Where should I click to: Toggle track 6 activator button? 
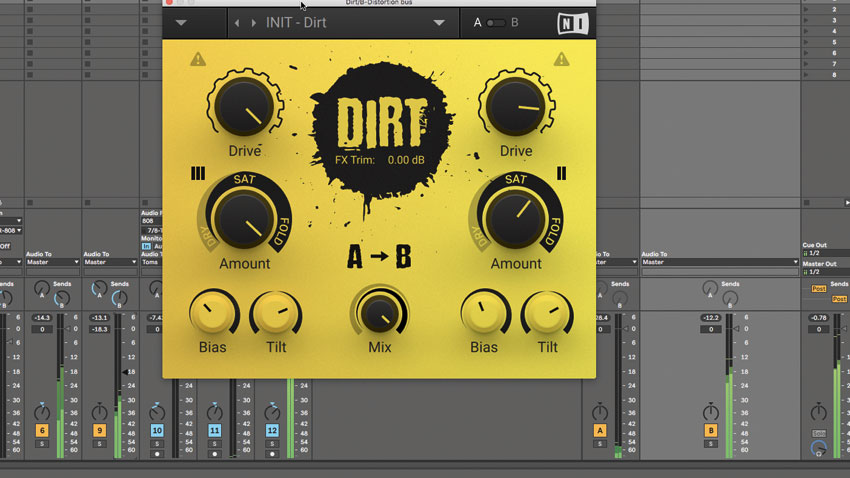tap(42, 430)
